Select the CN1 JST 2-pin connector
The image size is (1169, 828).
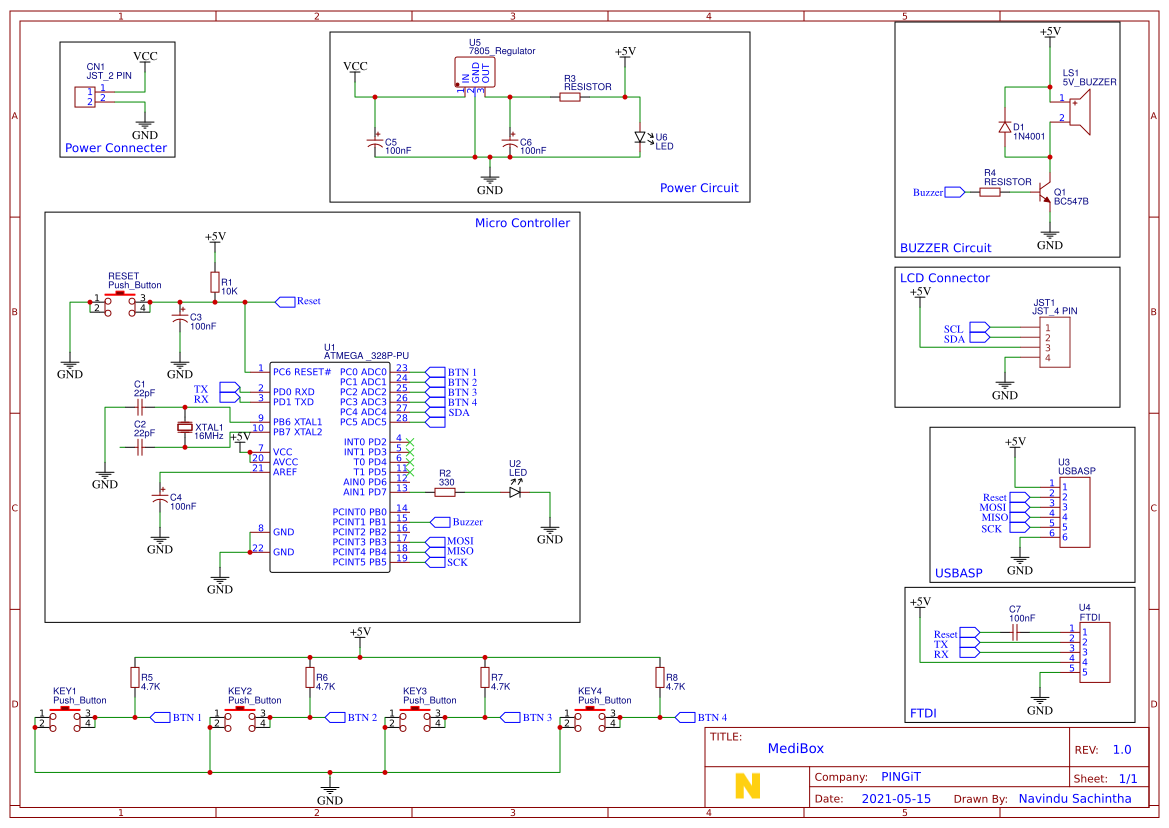85,97
